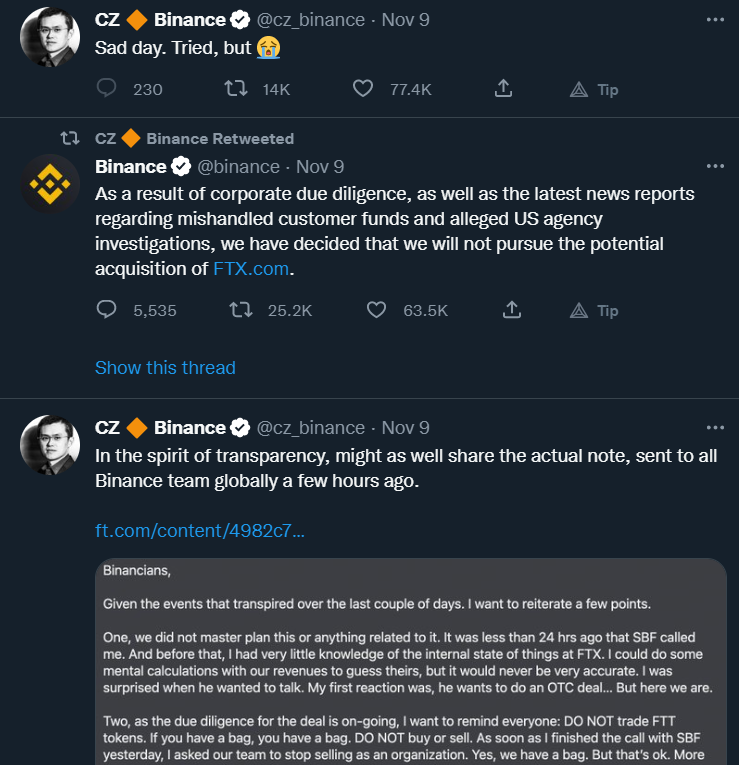Viewport: 739px width, 765px height.
Task: Like the "Sad day" tweet
Action: 364,89
